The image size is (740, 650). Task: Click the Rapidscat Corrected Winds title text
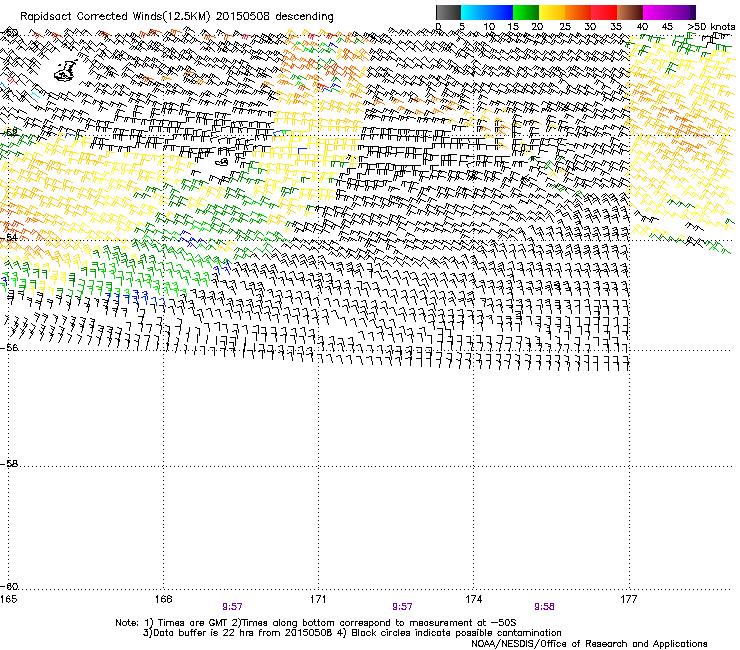pyautogui.click(x=177, y=16)
